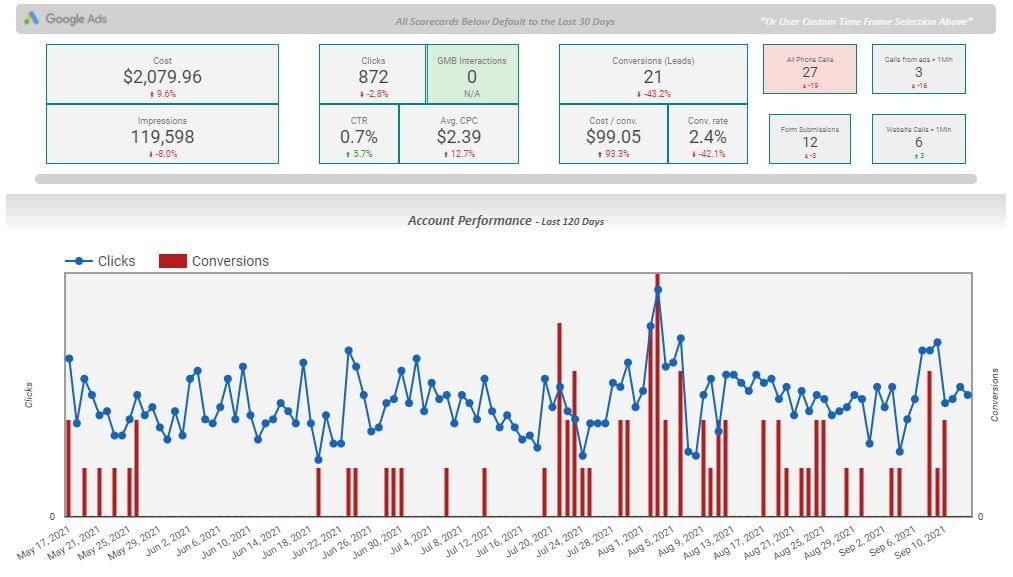1013x577 pixels.
Task: Open the Clicks scorecard showing 872
Action: coord(373,74)
